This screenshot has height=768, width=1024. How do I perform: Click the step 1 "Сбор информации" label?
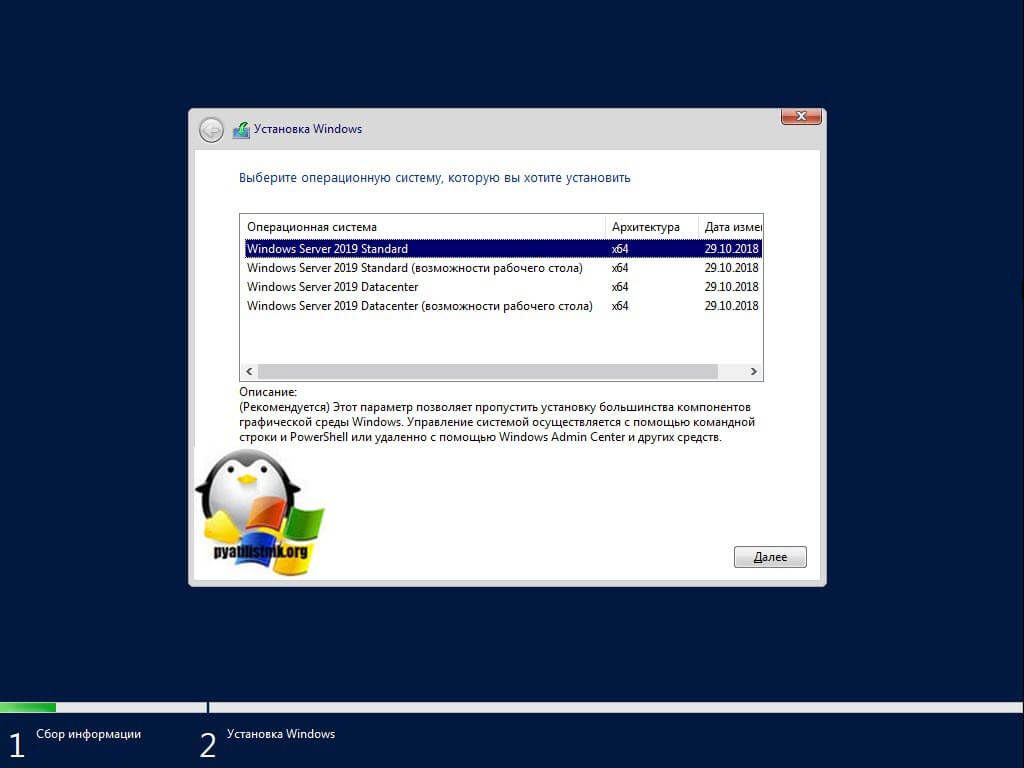tap(88, 734)
